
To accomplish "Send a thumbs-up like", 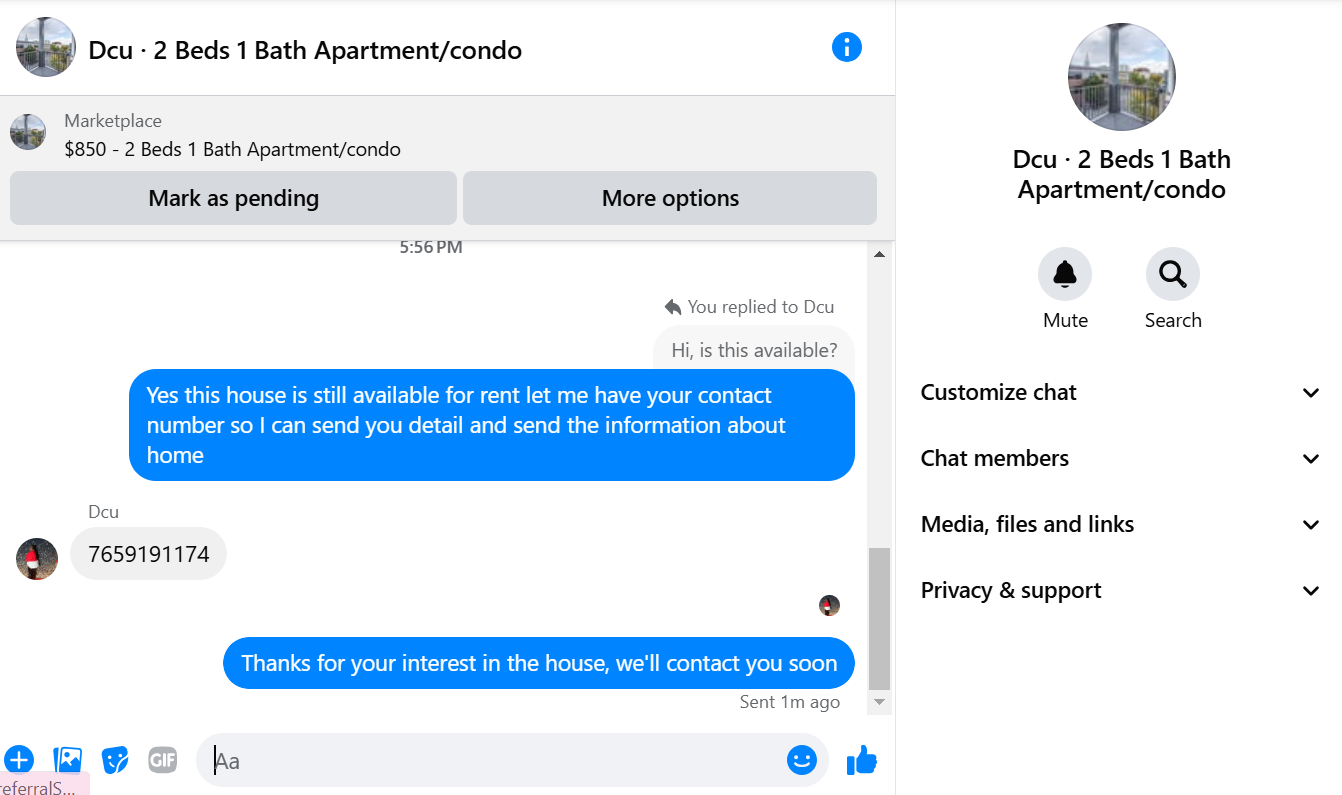I will pos(861,761).
